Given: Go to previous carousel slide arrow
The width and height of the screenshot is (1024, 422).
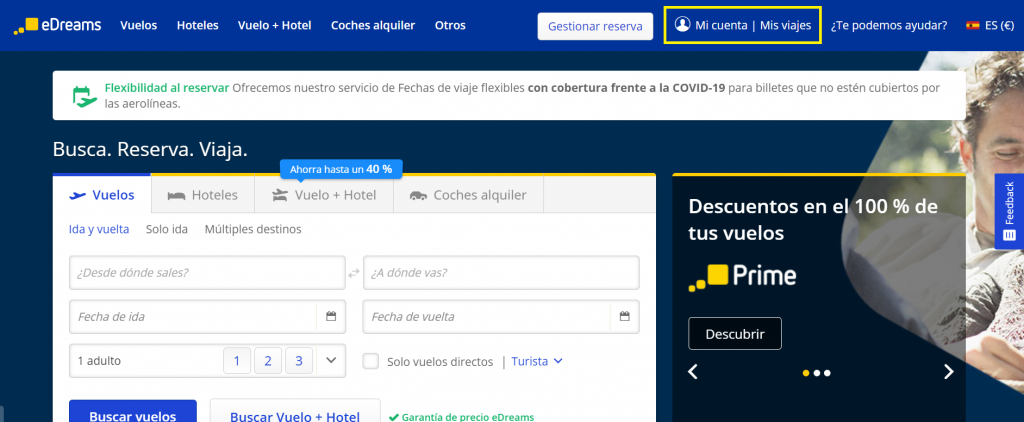Looking at the screenshot, I should coord(693,372).
